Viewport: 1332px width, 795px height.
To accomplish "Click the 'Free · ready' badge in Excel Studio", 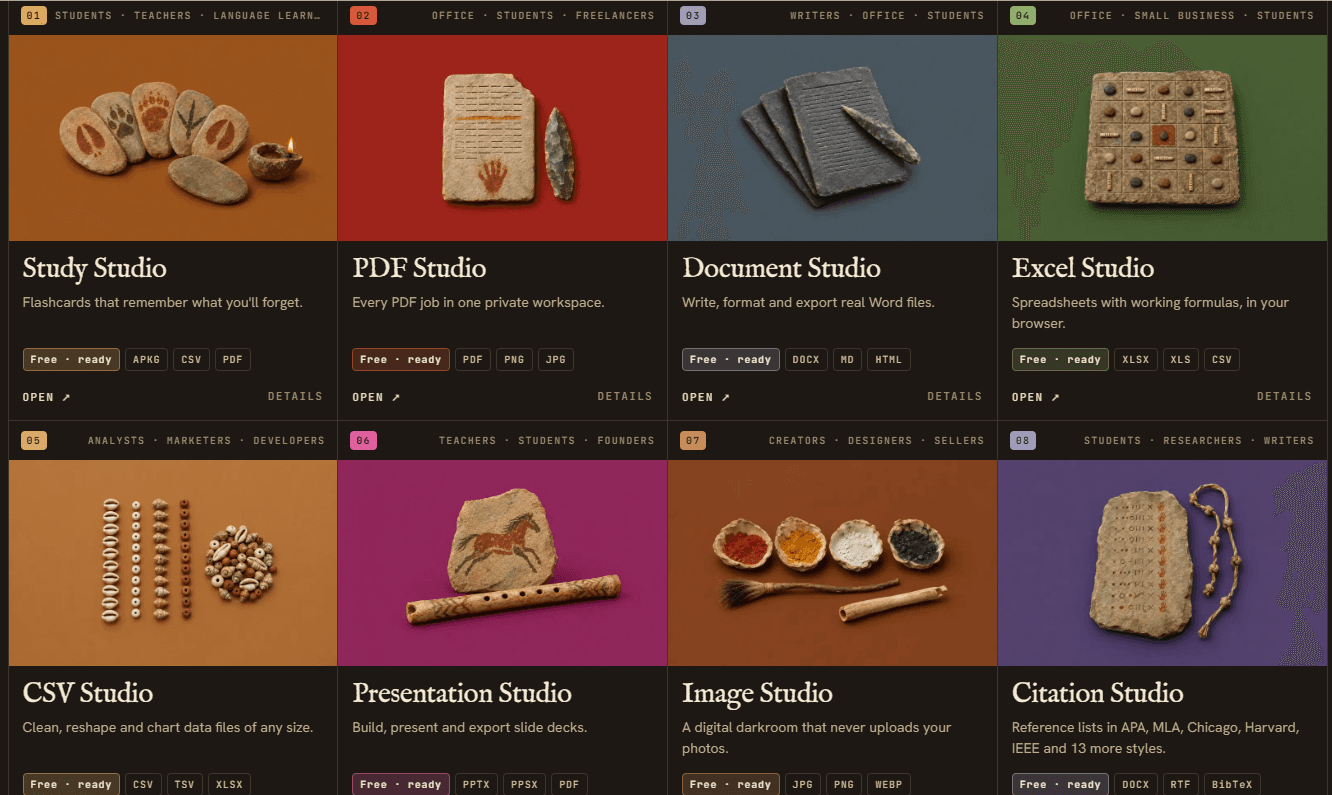I will tap(1060, 360).
